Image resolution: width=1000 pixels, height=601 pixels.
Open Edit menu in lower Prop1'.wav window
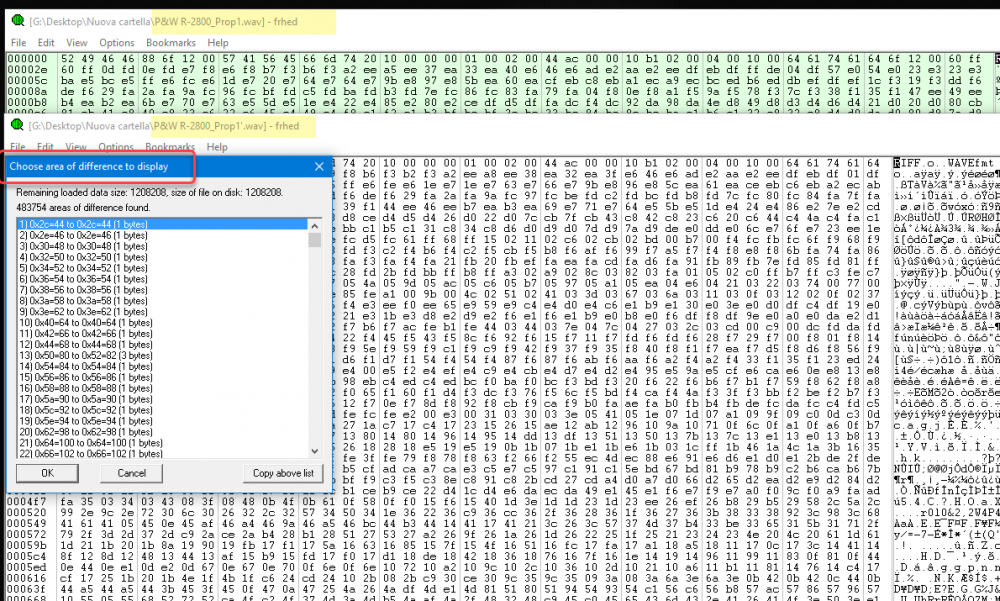pyautogui.click(x=45, y=147)
